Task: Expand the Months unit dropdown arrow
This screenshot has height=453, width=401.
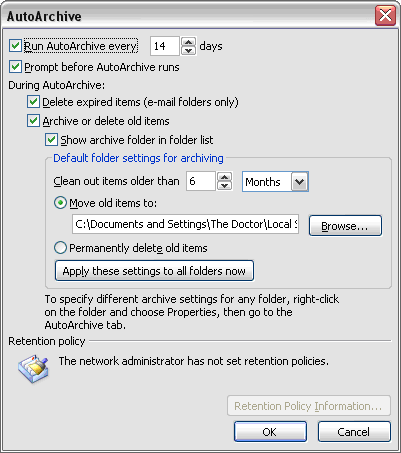Action: coord(300,182)
